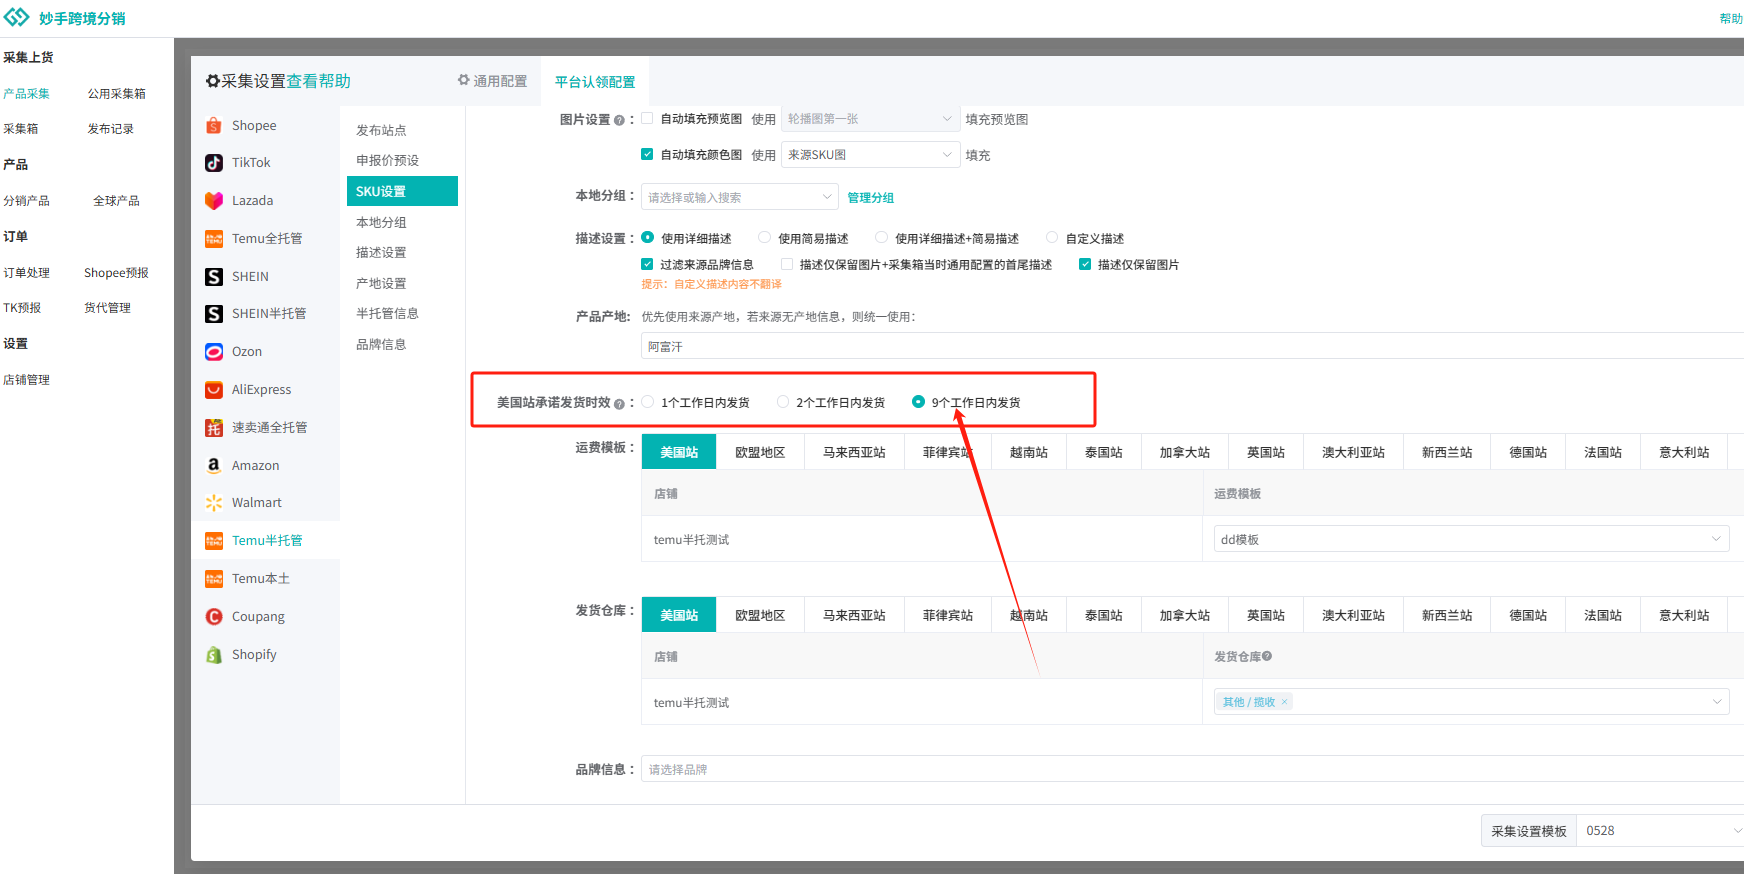
Task: Click help icon next to 发货仓库 header
Action: 1267,656
